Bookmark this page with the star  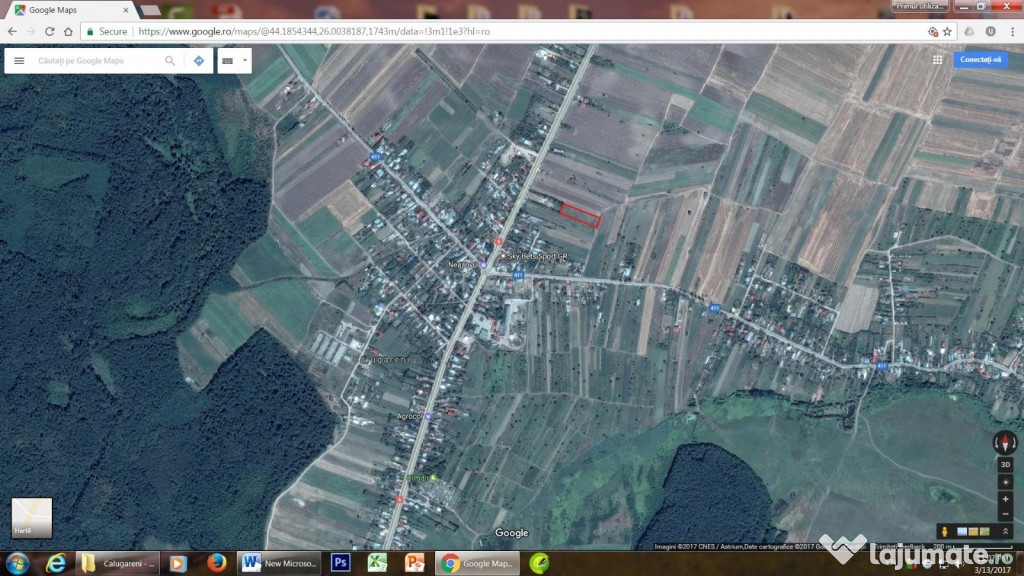[947, 31]
